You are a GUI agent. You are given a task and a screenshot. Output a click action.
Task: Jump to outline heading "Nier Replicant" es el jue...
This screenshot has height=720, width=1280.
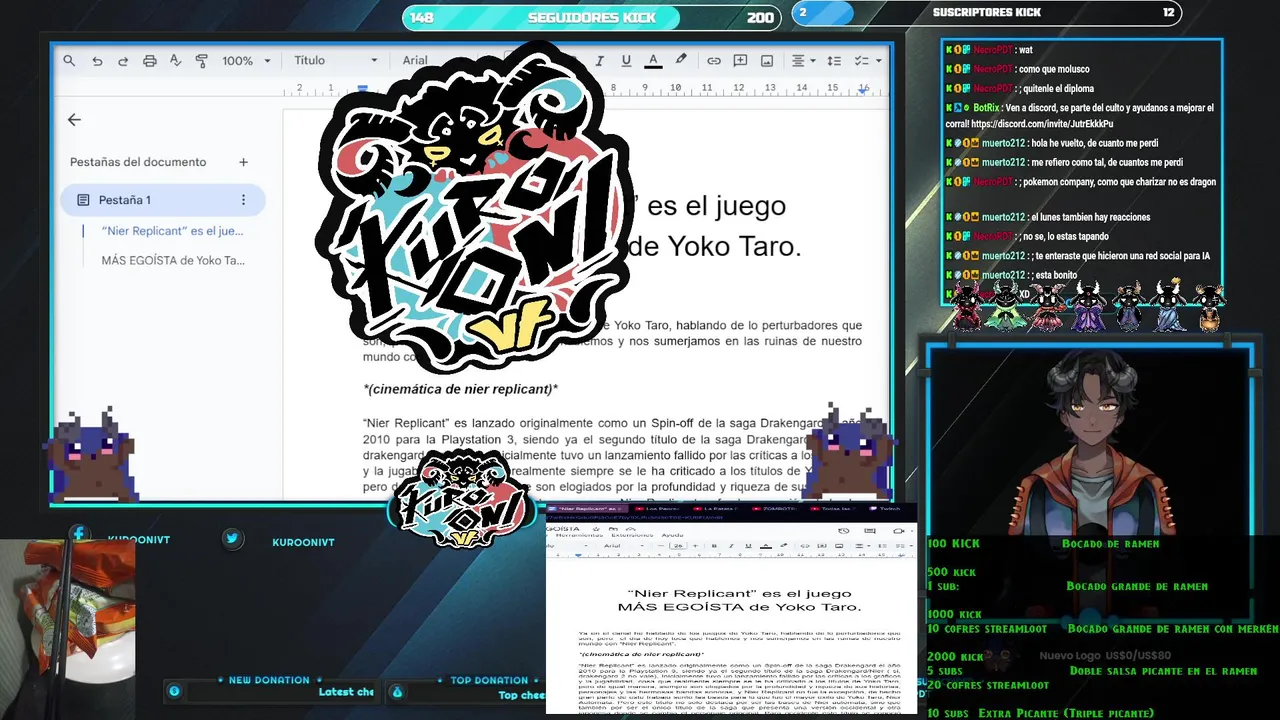coord(173,231)
